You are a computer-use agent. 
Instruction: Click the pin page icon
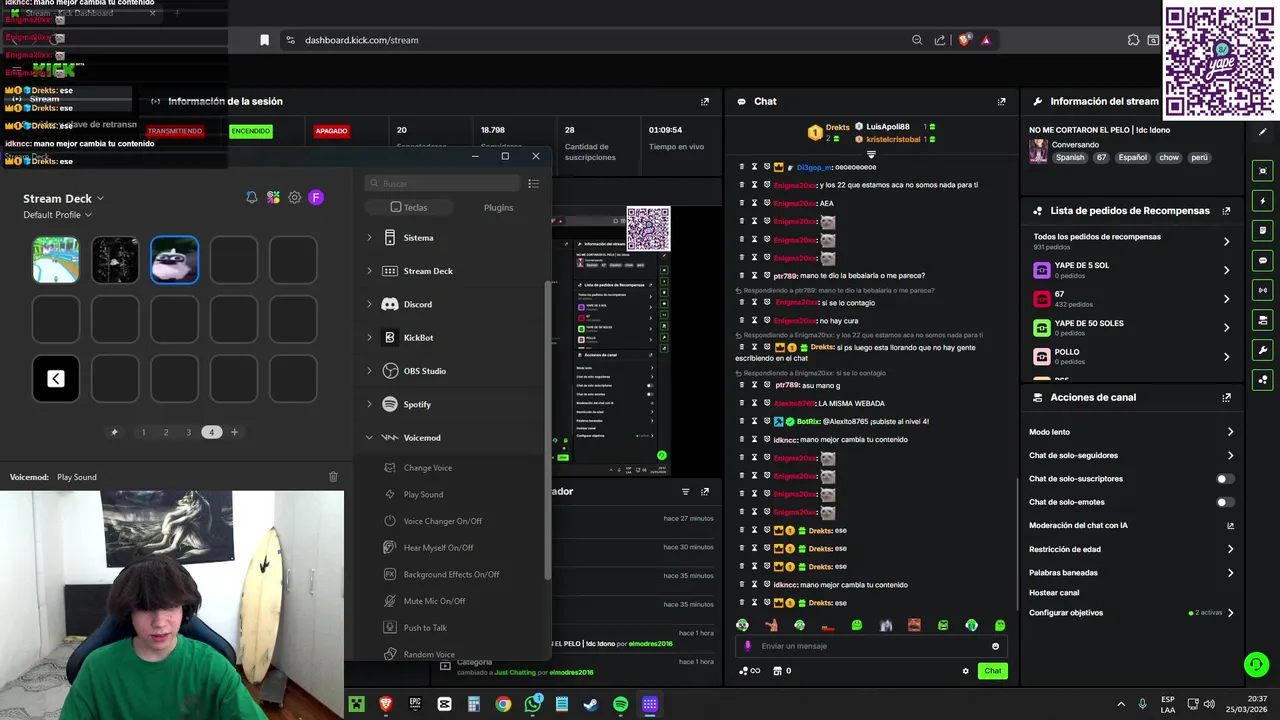pyautogui.click(x=114, y=432)
